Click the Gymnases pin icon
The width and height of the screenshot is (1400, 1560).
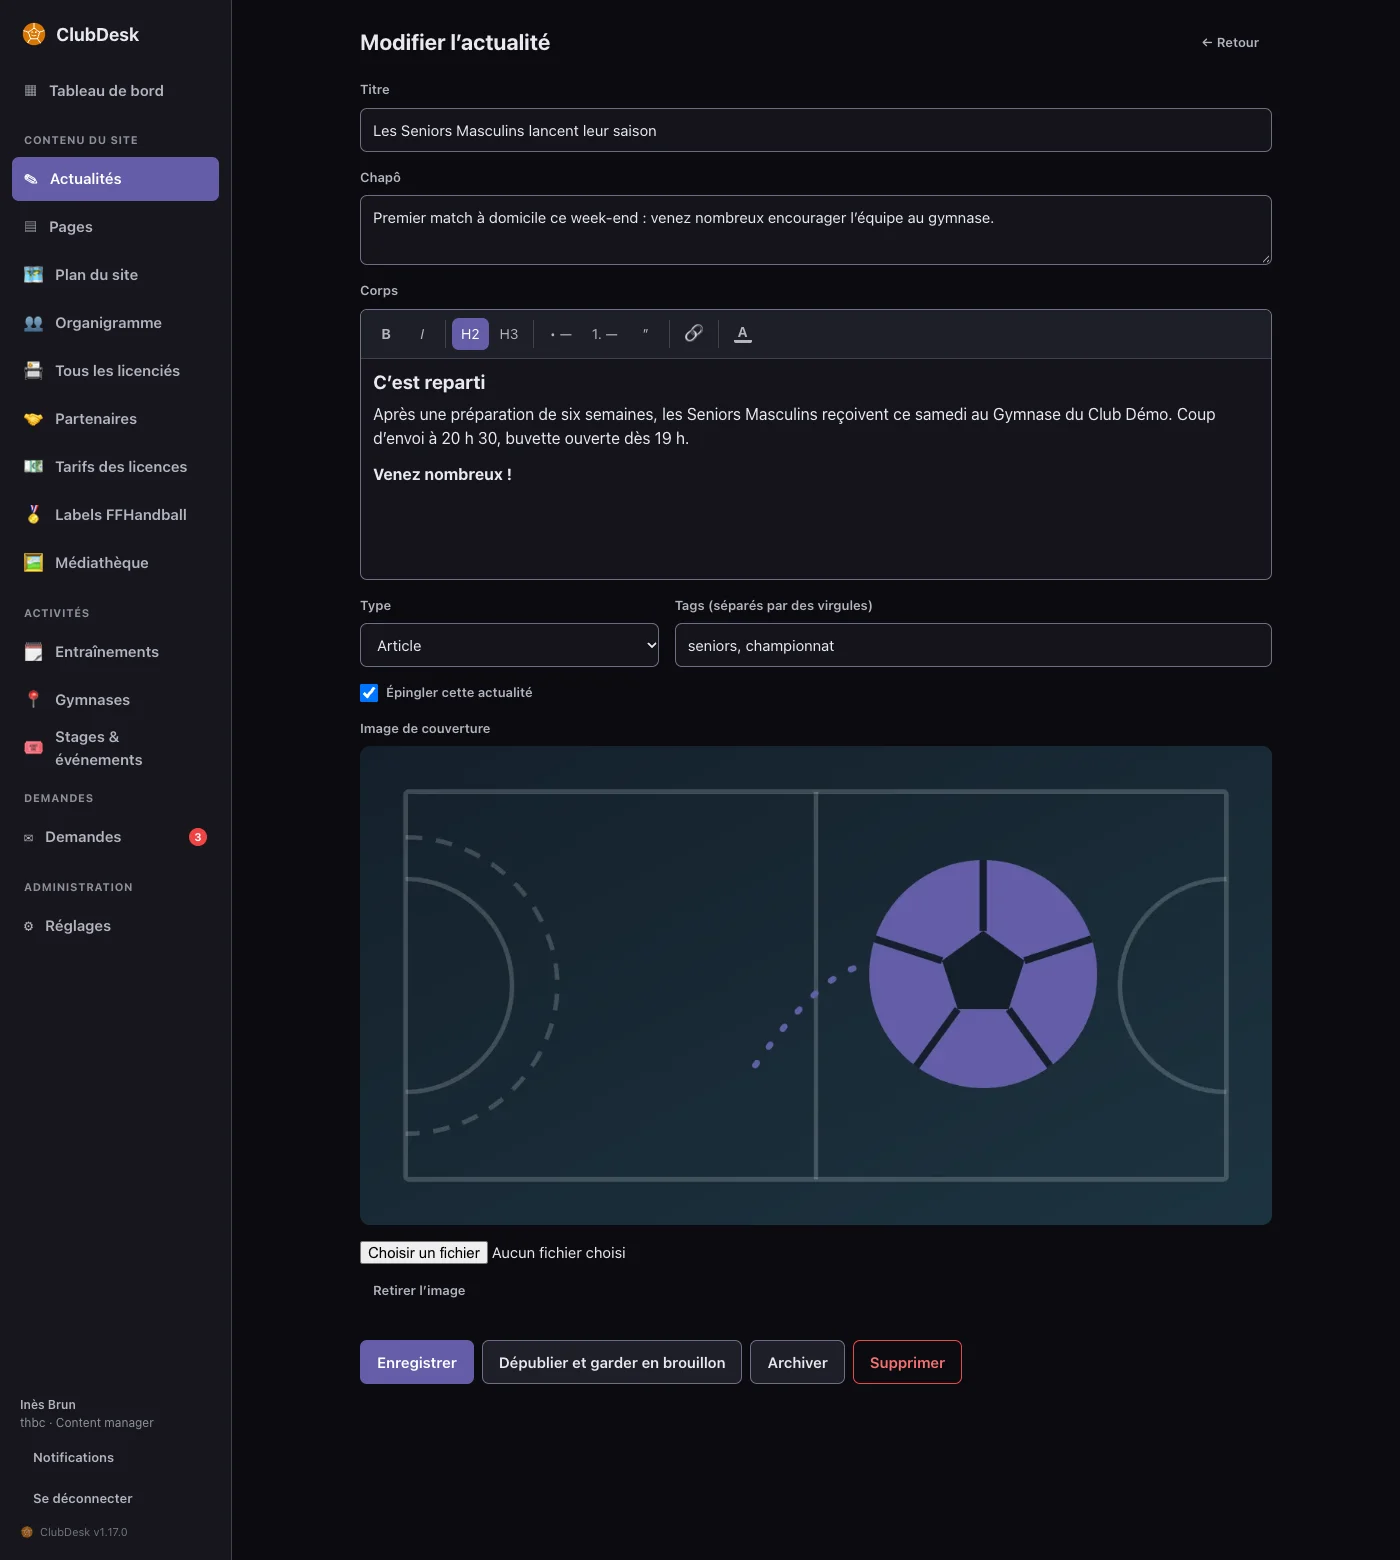tap(34, 700)
